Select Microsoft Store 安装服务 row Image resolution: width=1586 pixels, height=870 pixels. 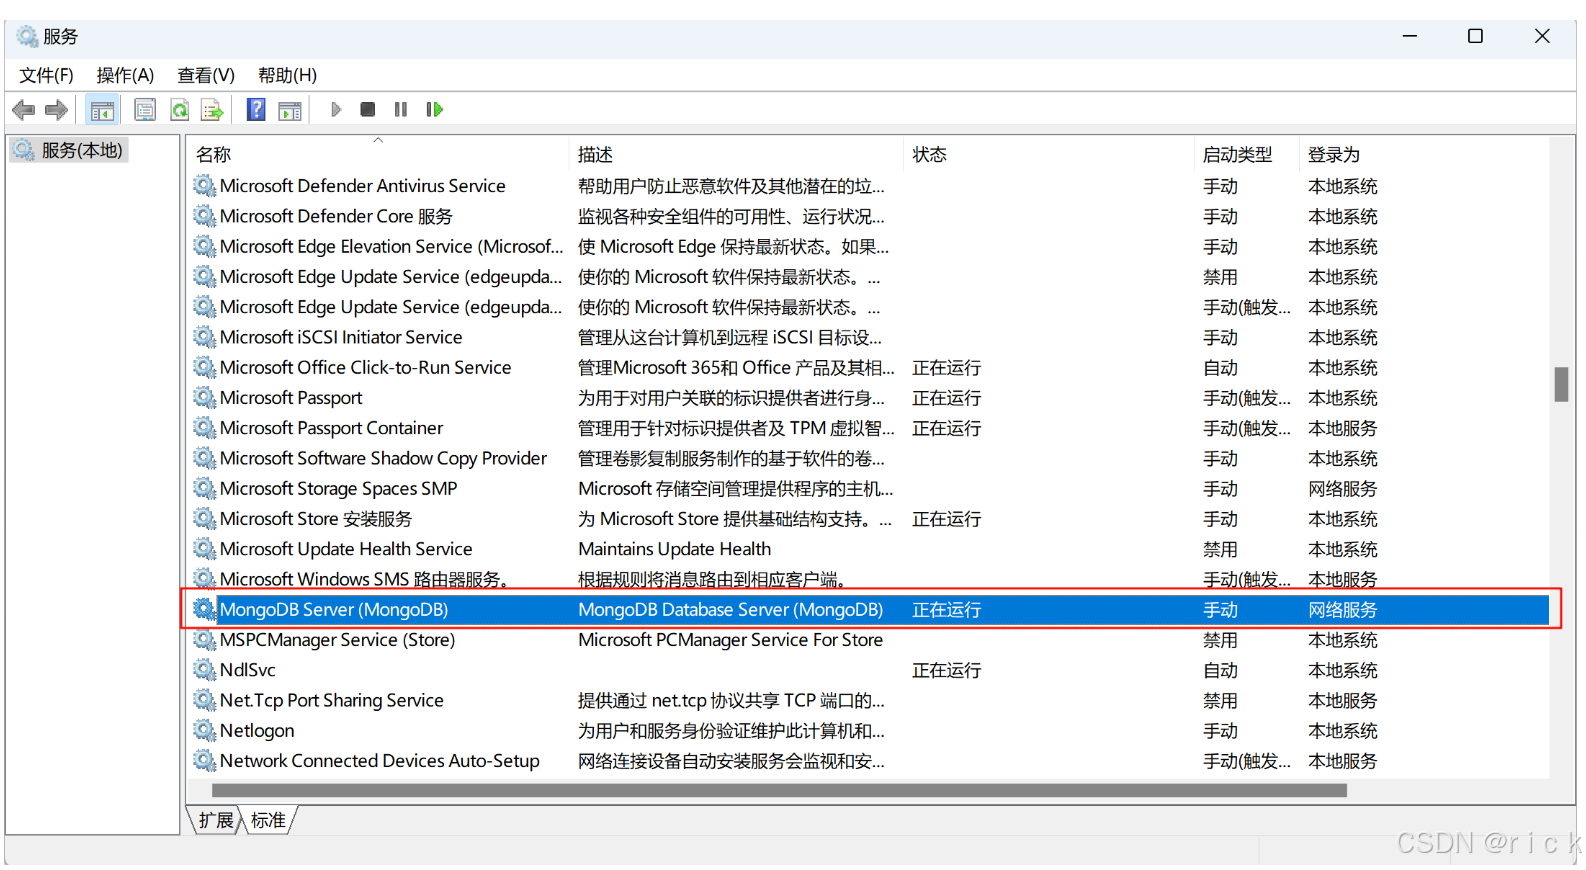coord(868,519)
